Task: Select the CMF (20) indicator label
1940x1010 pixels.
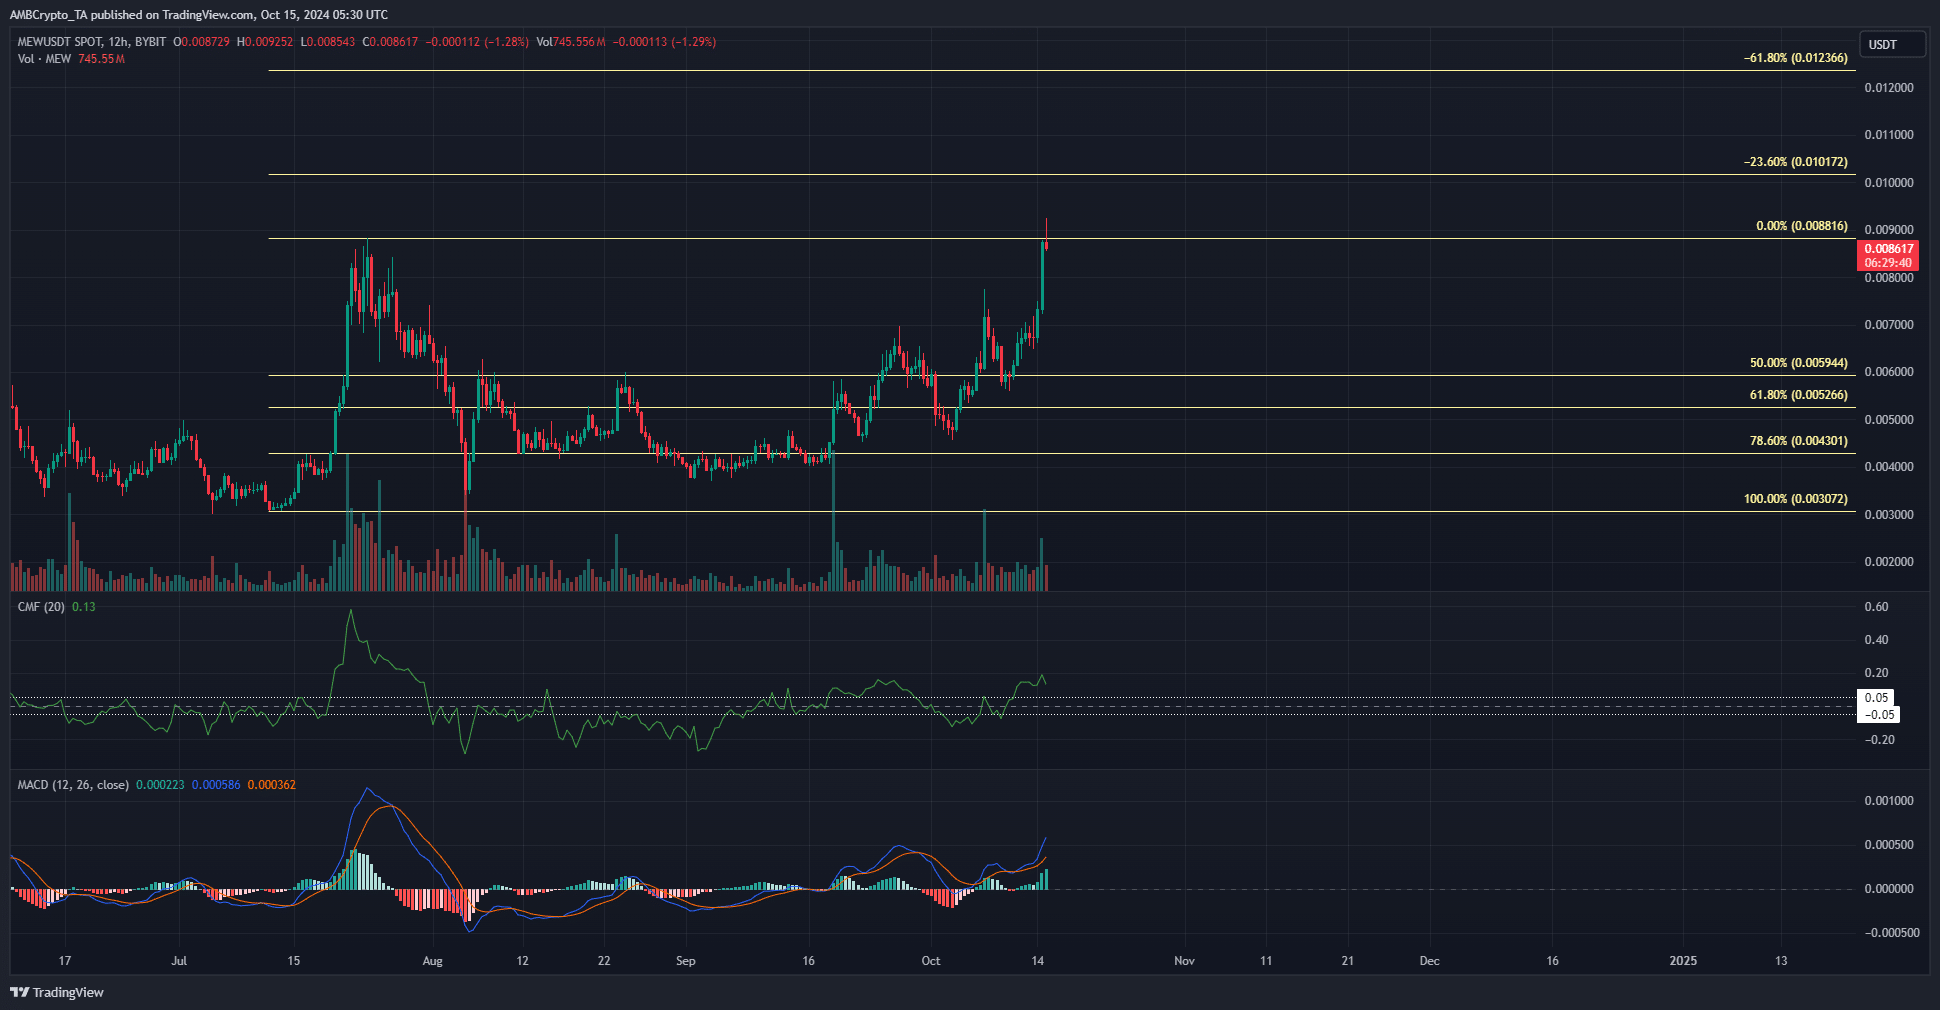Action: (x=41, y=607)
